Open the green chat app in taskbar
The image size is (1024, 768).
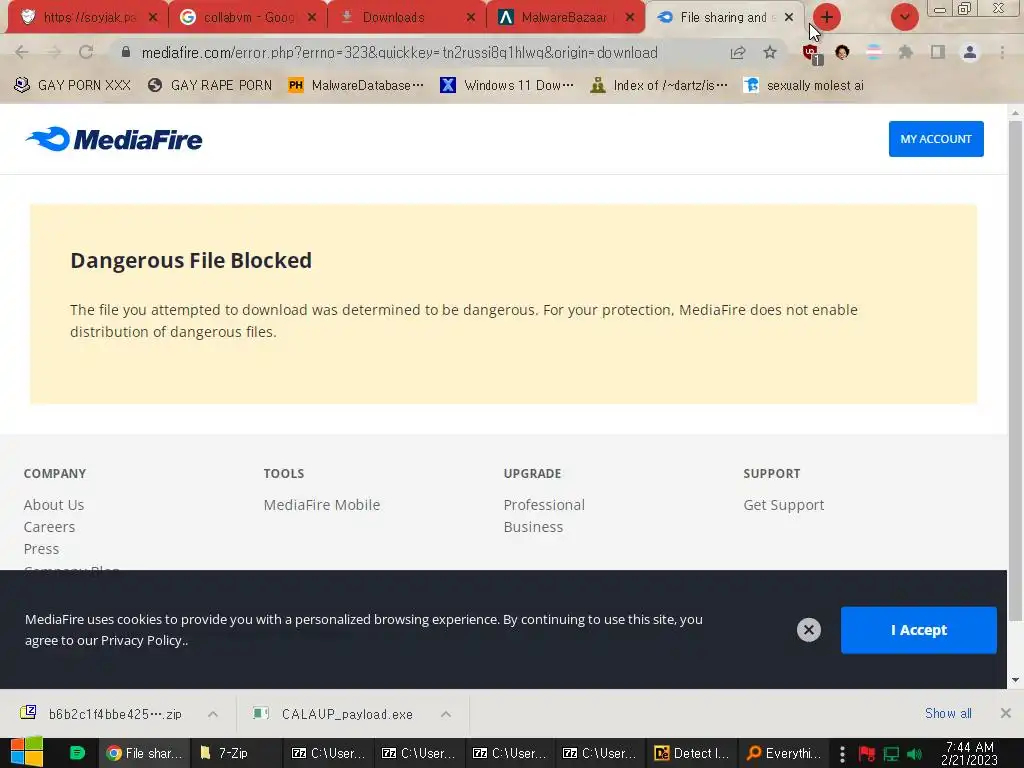pos(78,753)
